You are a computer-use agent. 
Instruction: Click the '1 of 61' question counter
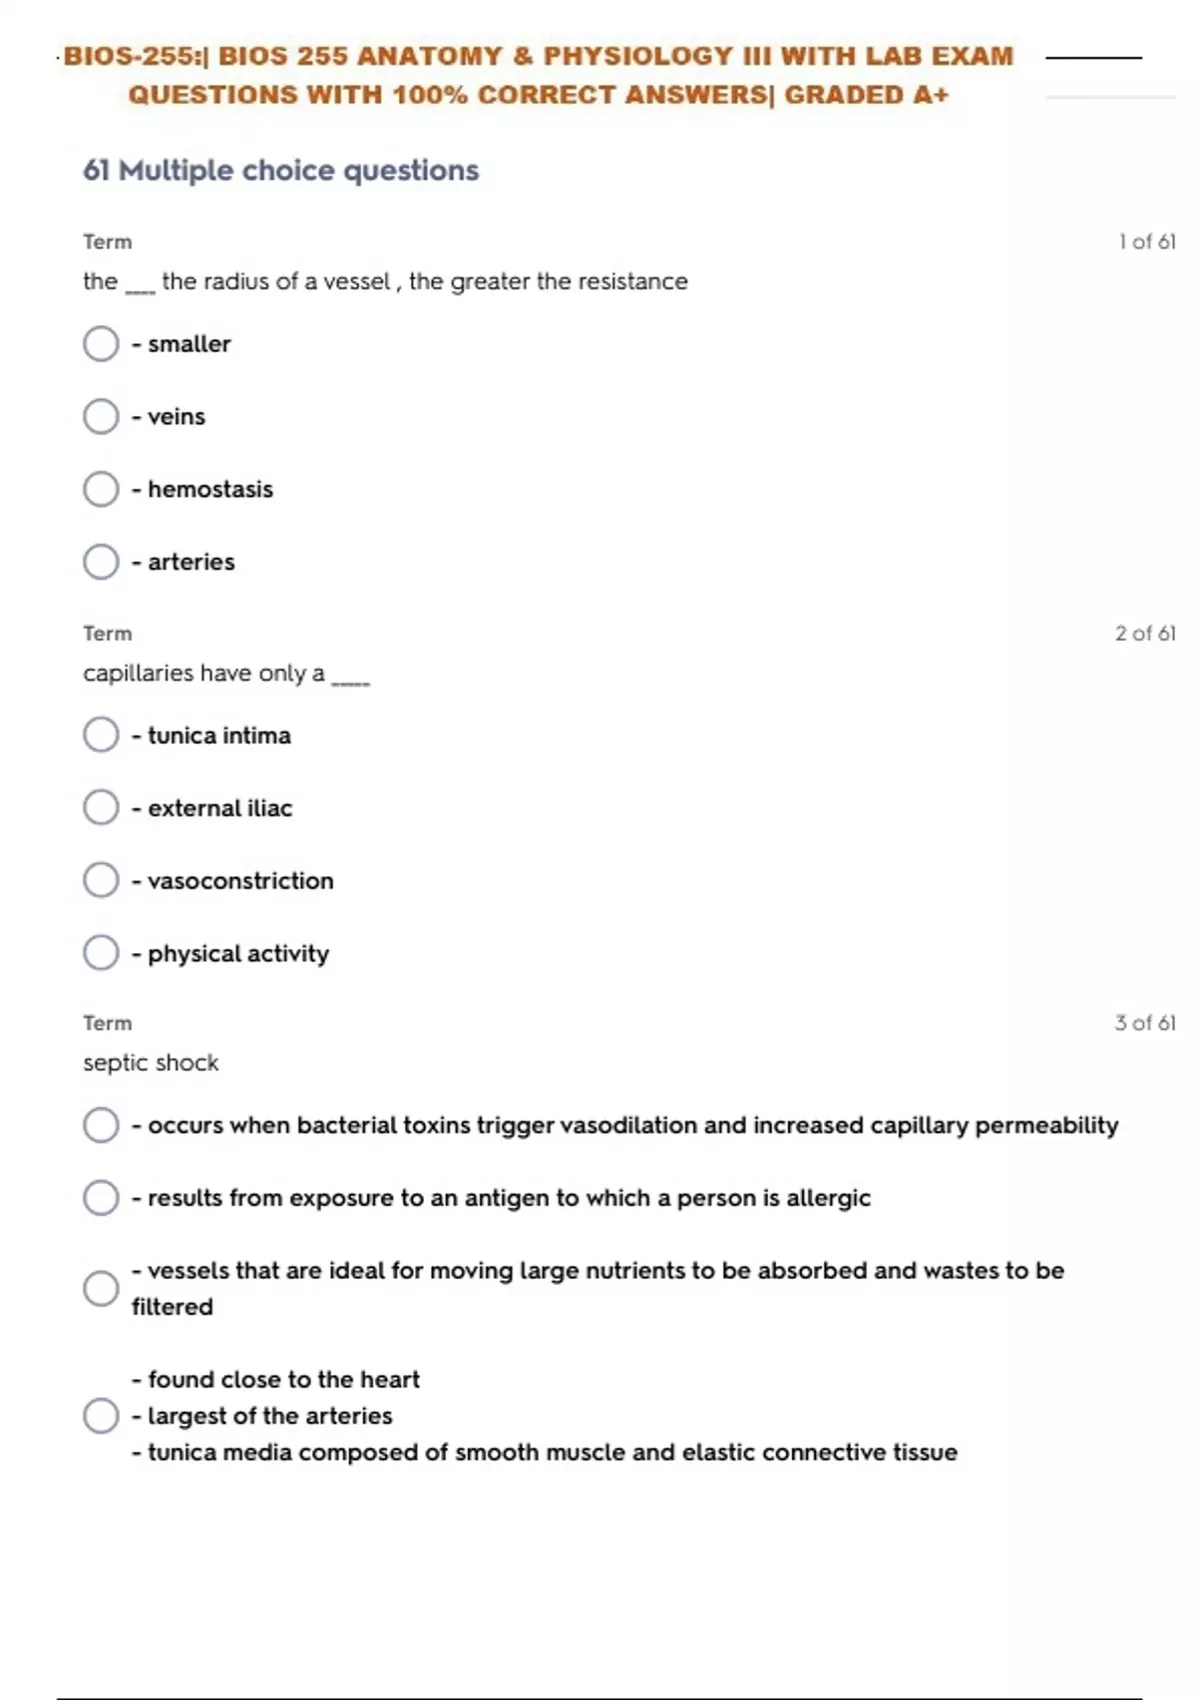click(1146, 242)
